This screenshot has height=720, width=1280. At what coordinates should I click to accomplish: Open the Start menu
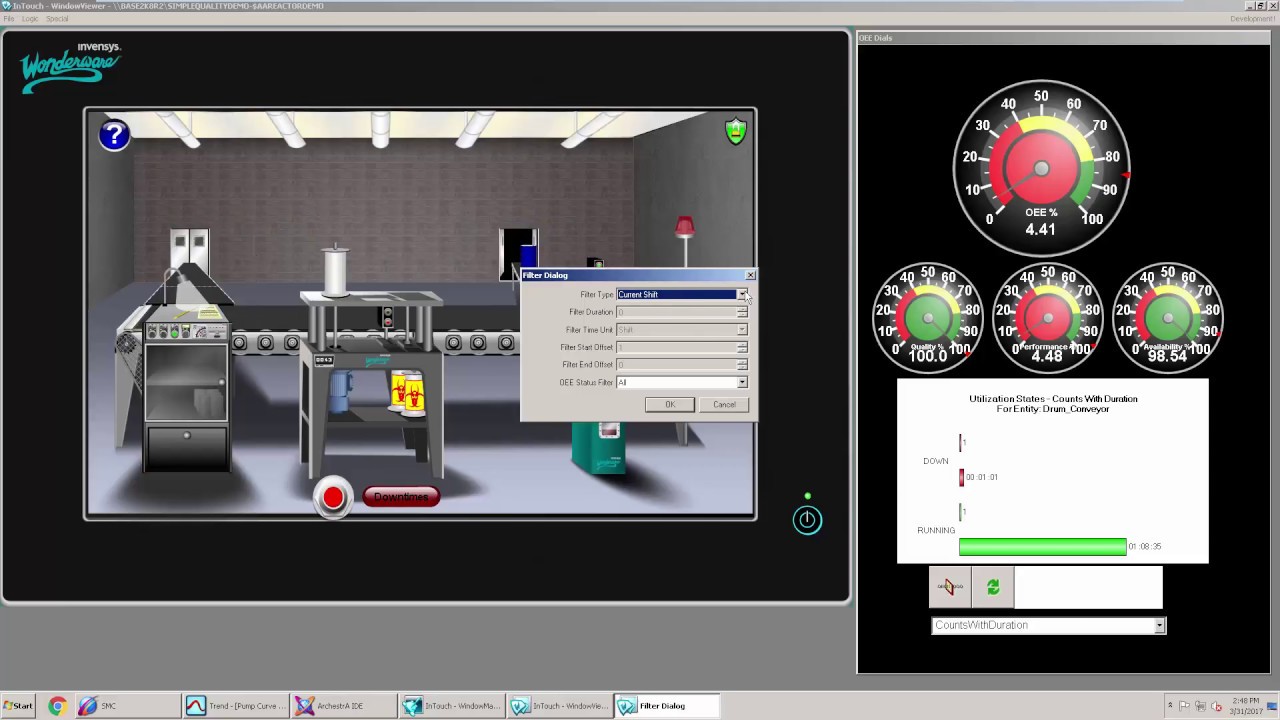point(18,706)
